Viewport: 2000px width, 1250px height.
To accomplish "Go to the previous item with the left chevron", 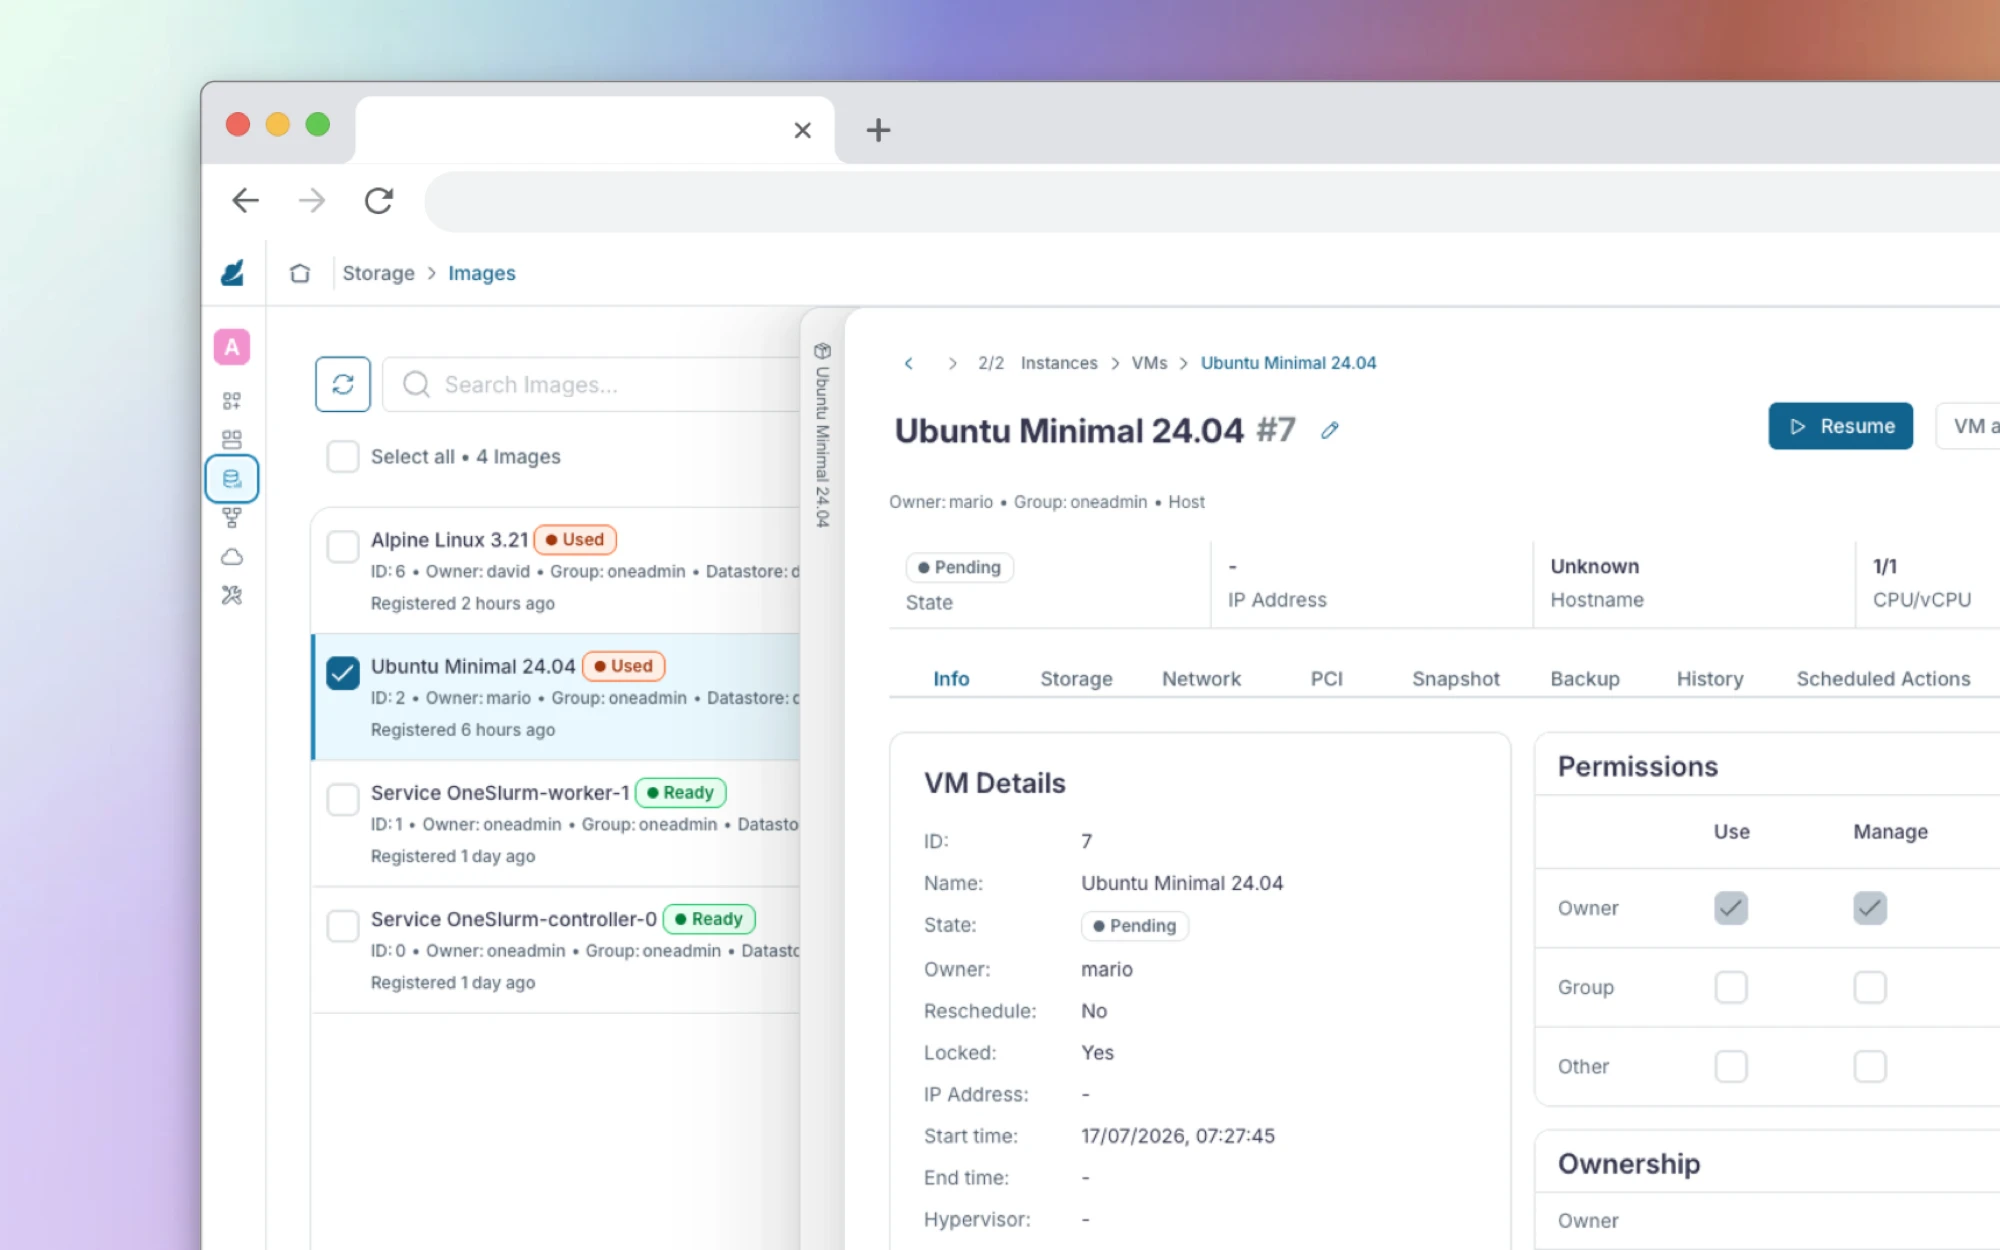I will 909,363.
